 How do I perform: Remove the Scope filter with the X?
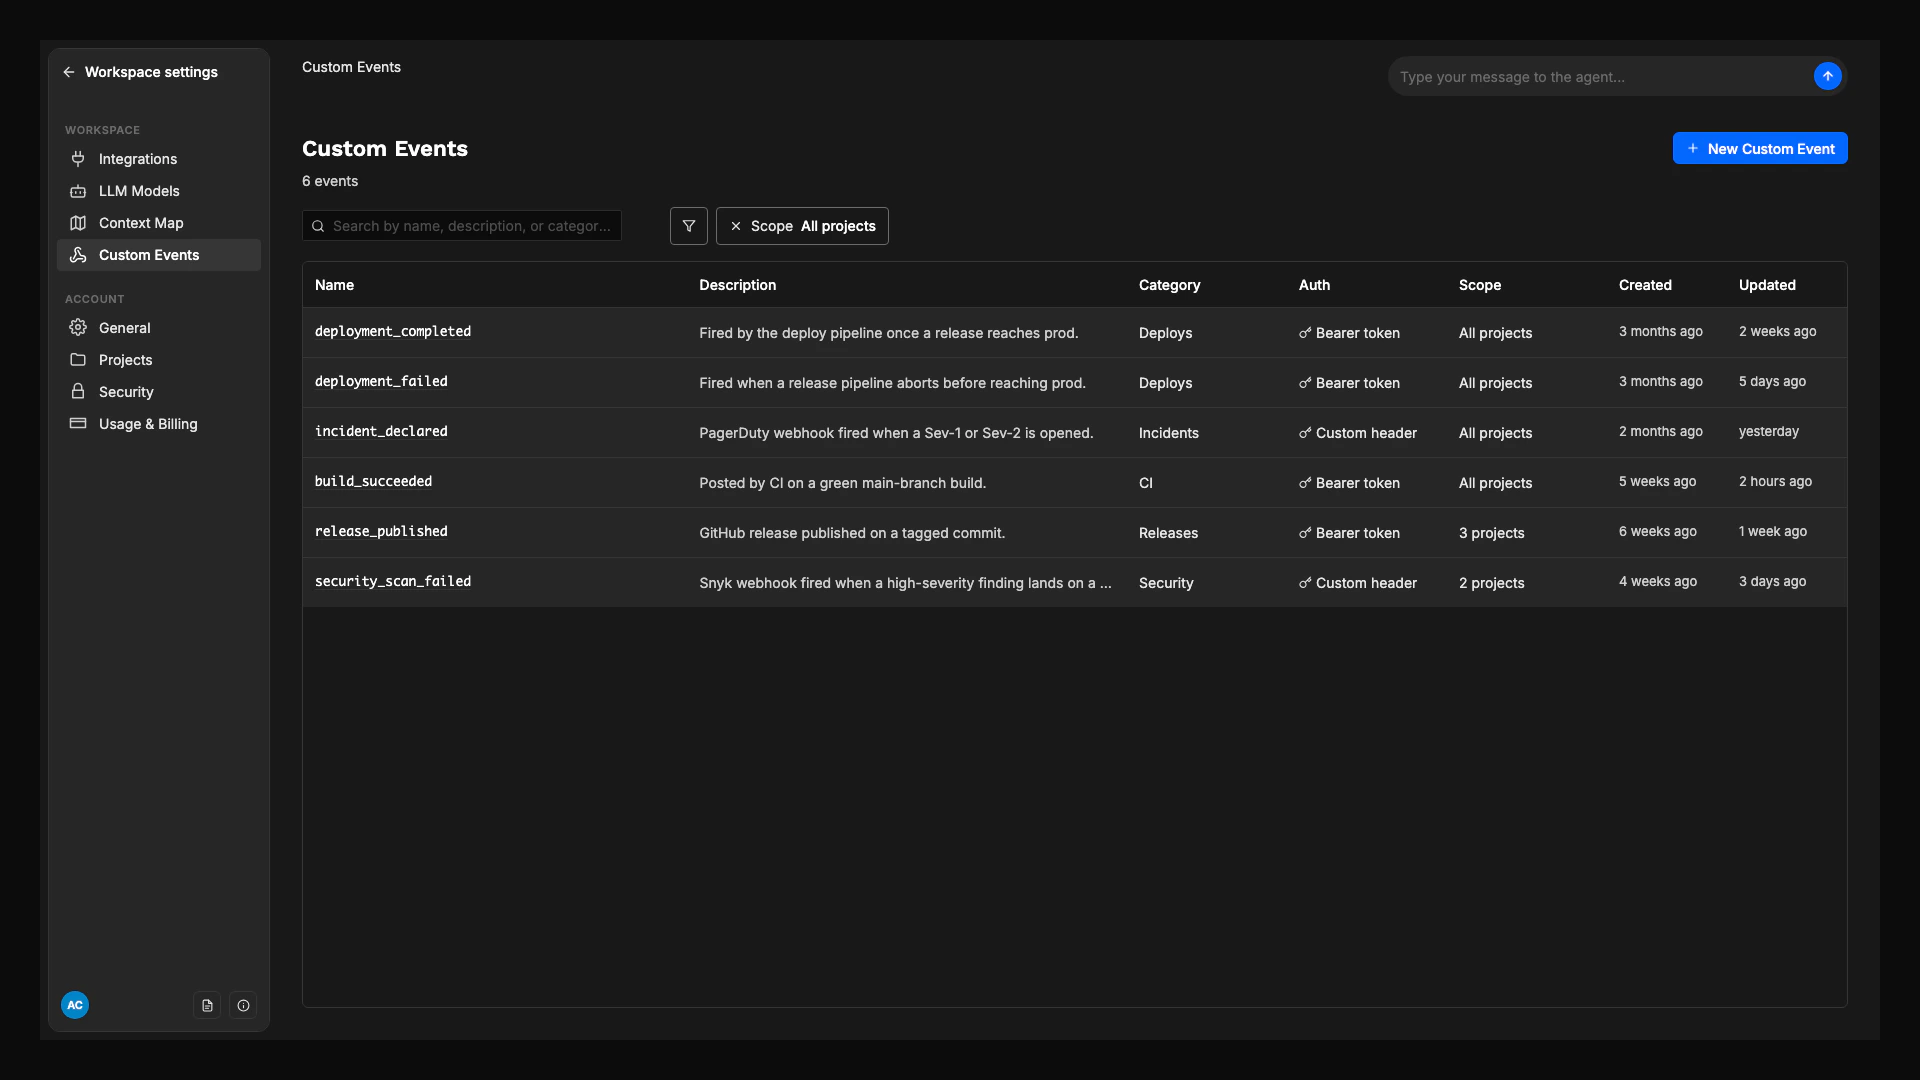tap(736, 226)
